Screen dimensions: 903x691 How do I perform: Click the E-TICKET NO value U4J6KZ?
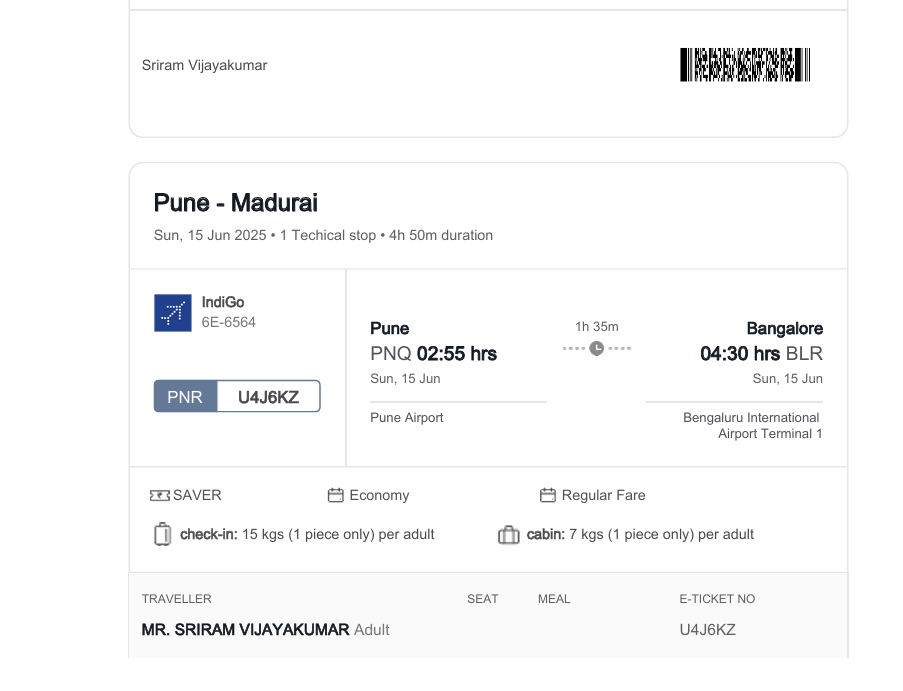click(708, 630)
